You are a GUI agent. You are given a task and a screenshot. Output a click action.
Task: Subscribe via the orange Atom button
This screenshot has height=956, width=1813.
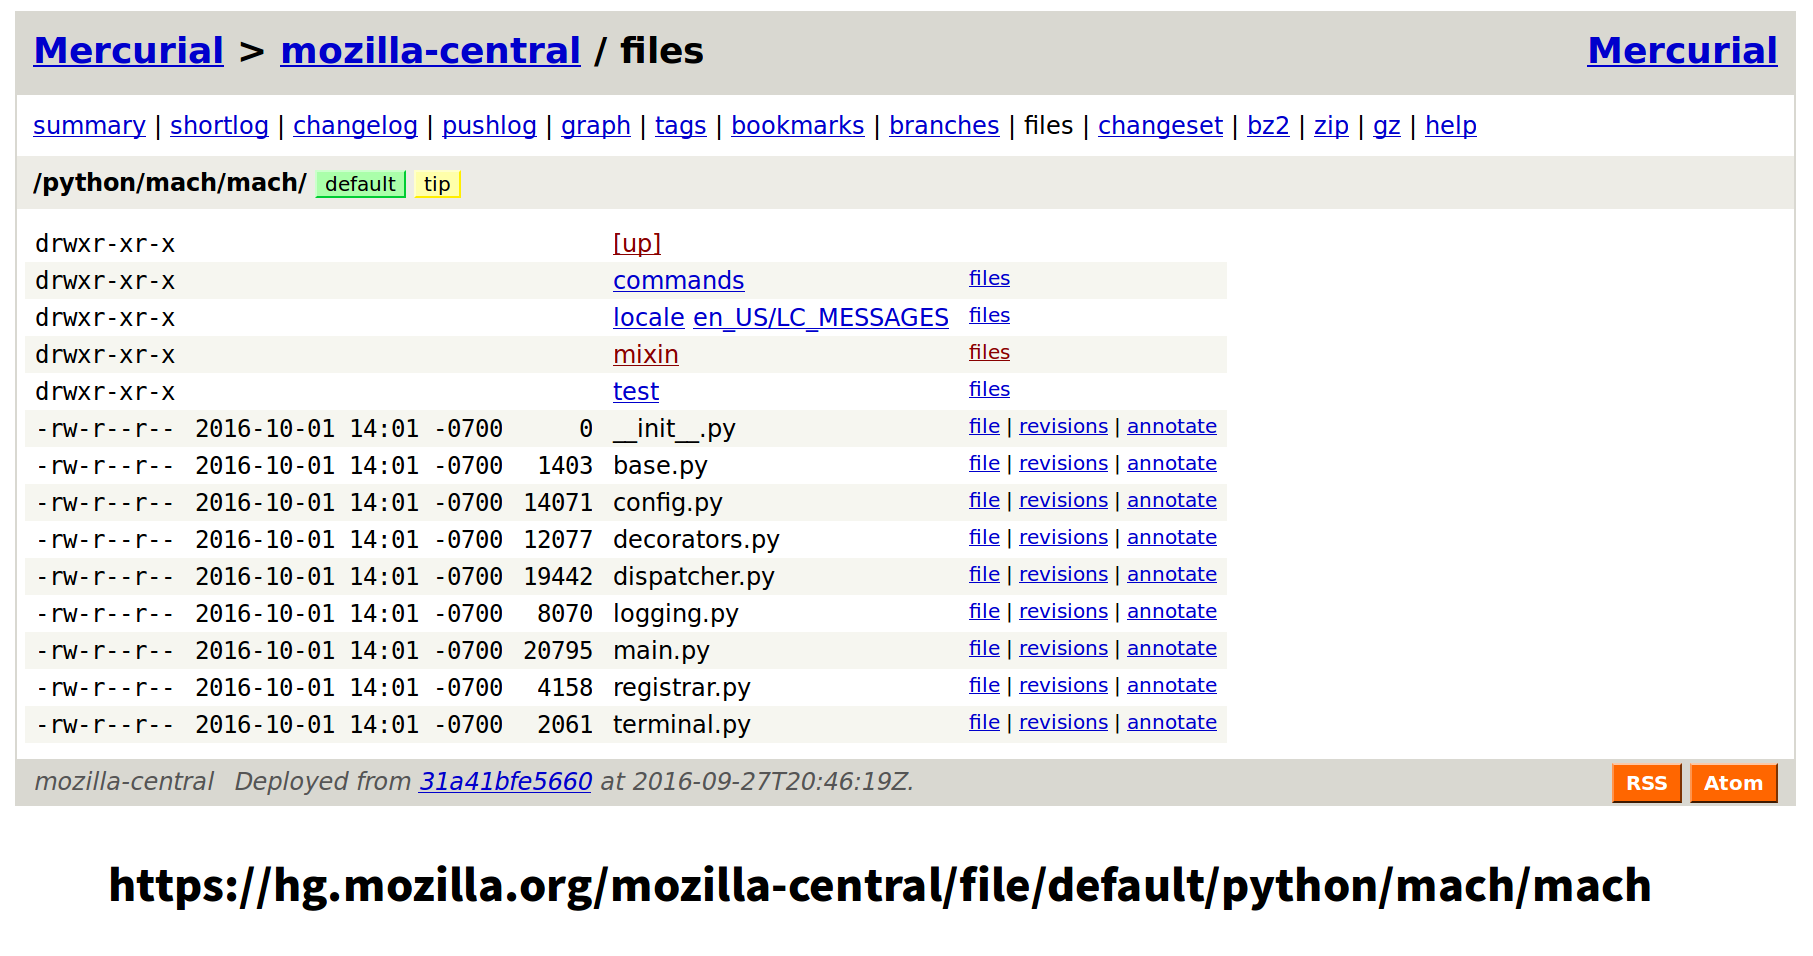(x=1733, y=783)
